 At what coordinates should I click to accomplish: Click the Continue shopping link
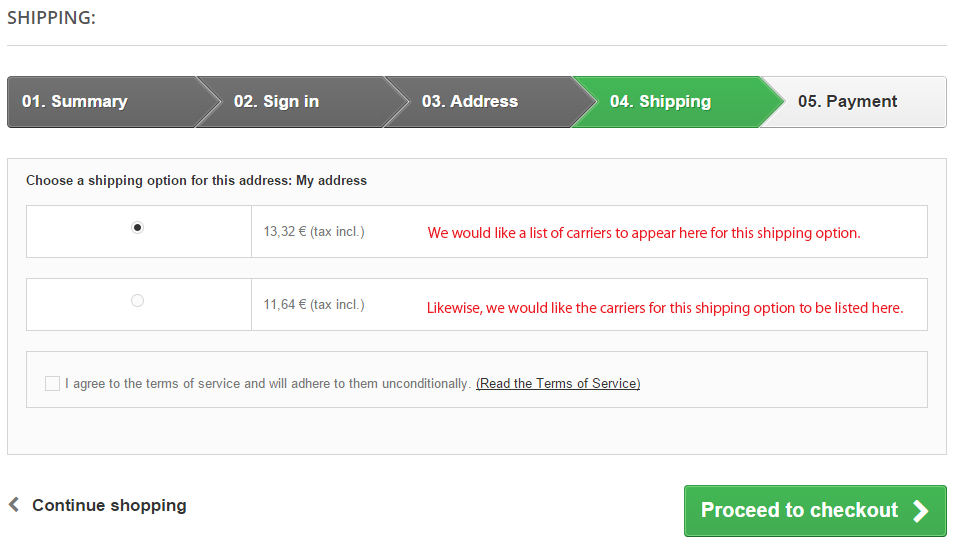(109, 505)
